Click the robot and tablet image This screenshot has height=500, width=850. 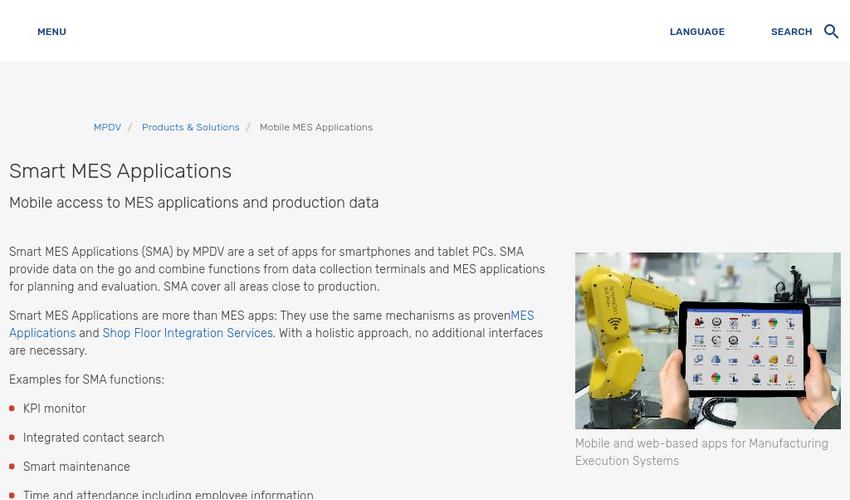coord(707,340)
